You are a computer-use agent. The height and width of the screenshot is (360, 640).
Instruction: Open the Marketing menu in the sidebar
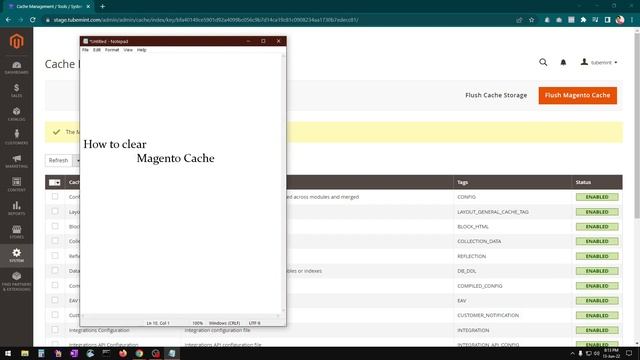[16, 161]
